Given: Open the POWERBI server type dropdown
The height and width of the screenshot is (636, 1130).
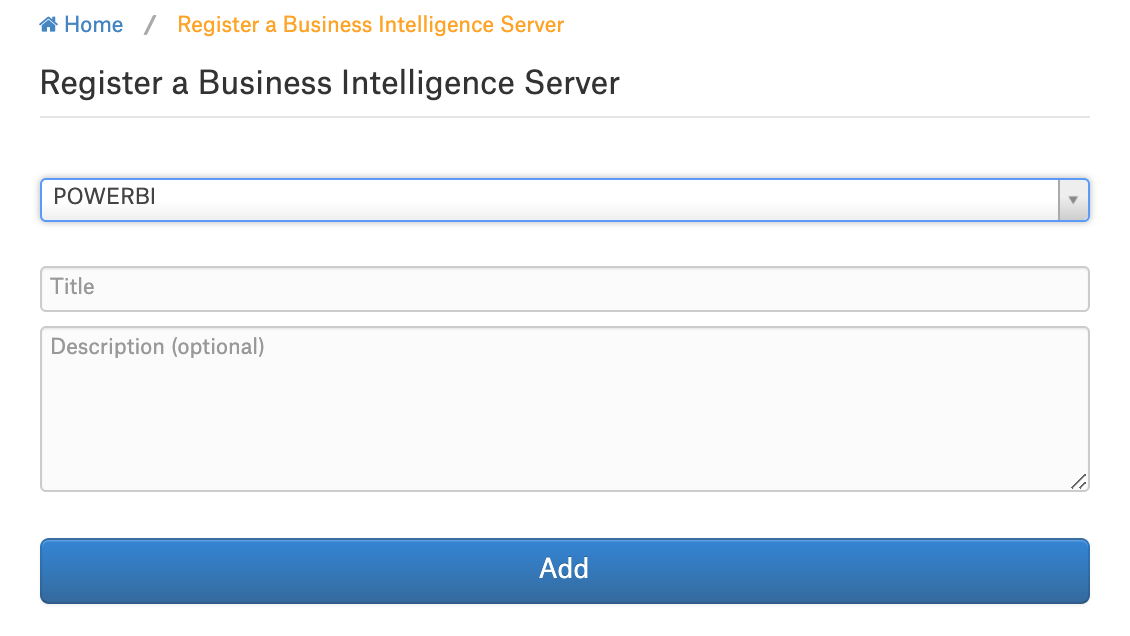Looking at the screenshot, I should point(564,200).
